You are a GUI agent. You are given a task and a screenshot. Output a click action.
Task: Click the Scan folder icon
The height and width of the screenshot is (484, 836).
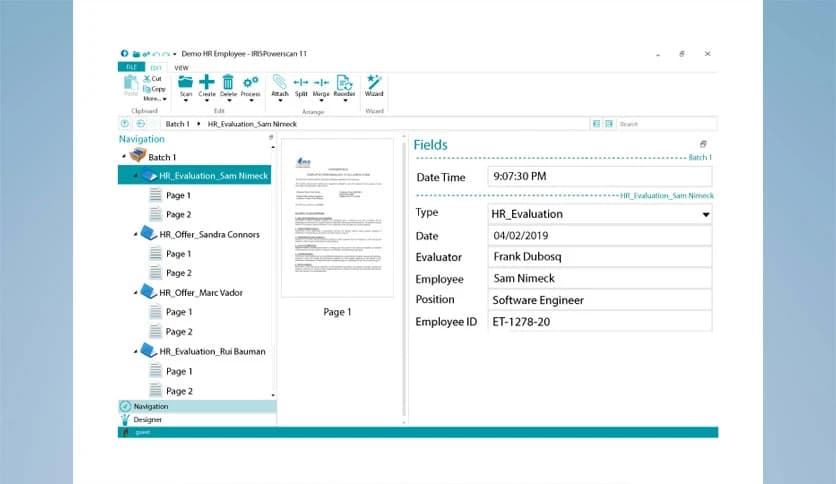click(186, 82)
